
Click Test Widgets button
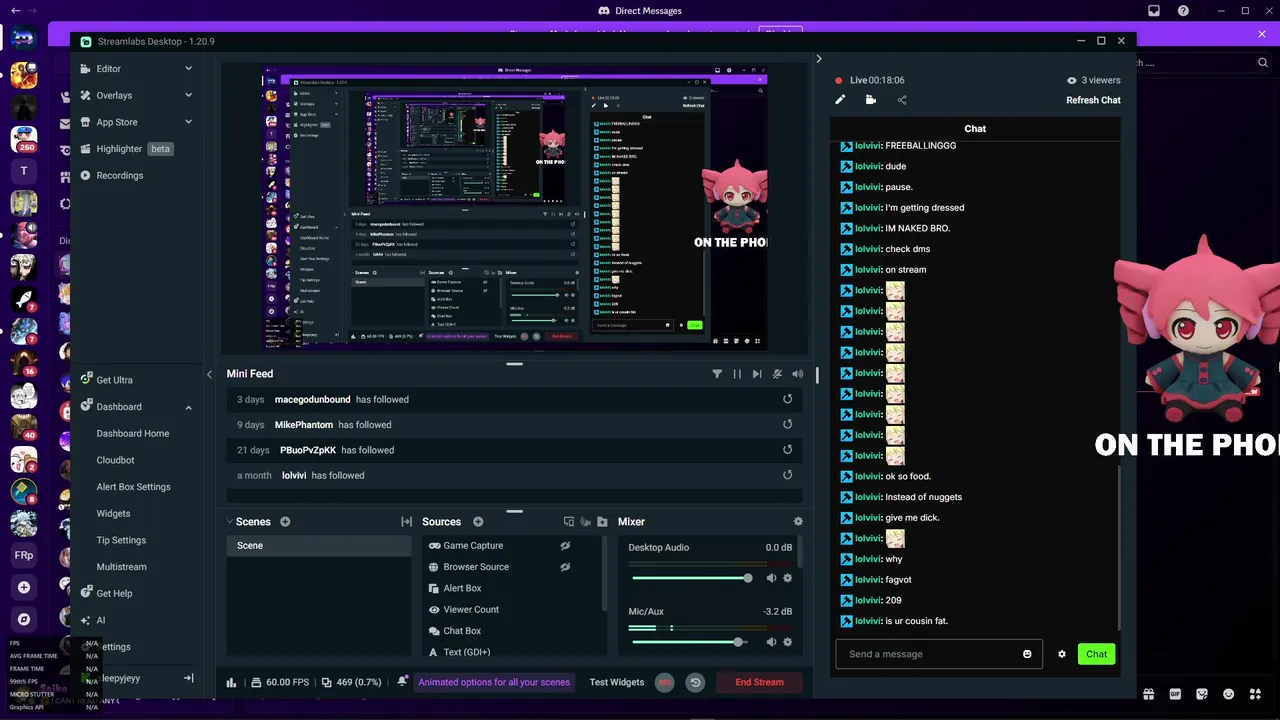point(617,682)
